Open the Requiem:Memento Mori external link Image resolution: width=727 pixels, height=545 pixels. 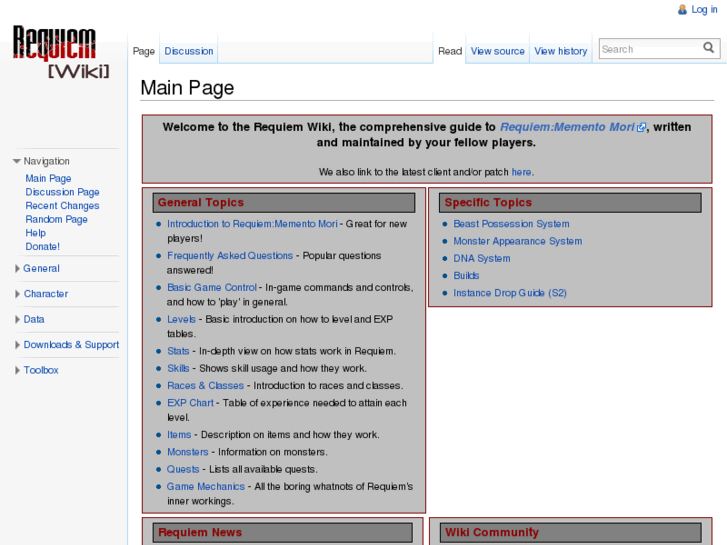pyautogui.click(x=567, y=127)
